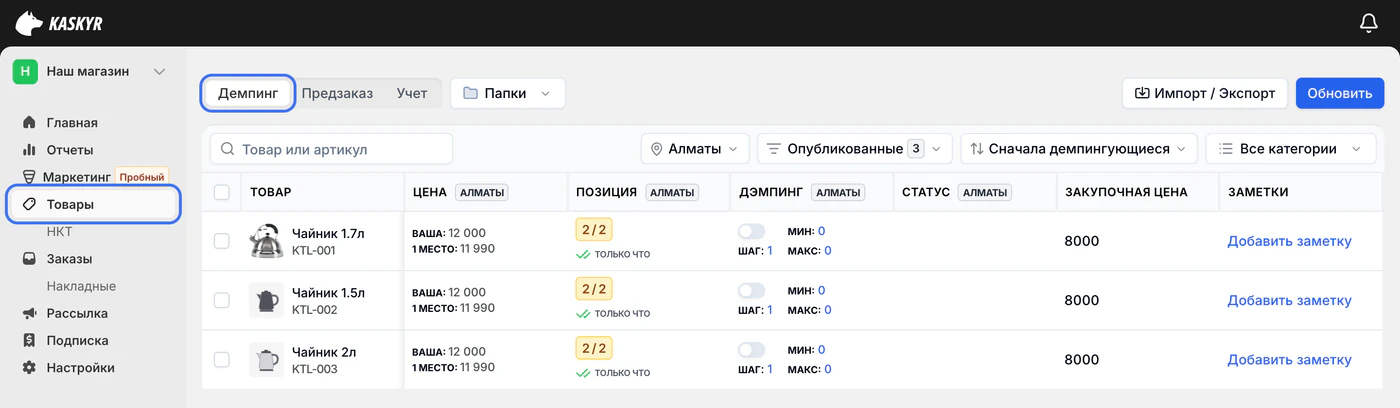
Task: Click the Опубликованные filter icon
Action: click(773, 149)
